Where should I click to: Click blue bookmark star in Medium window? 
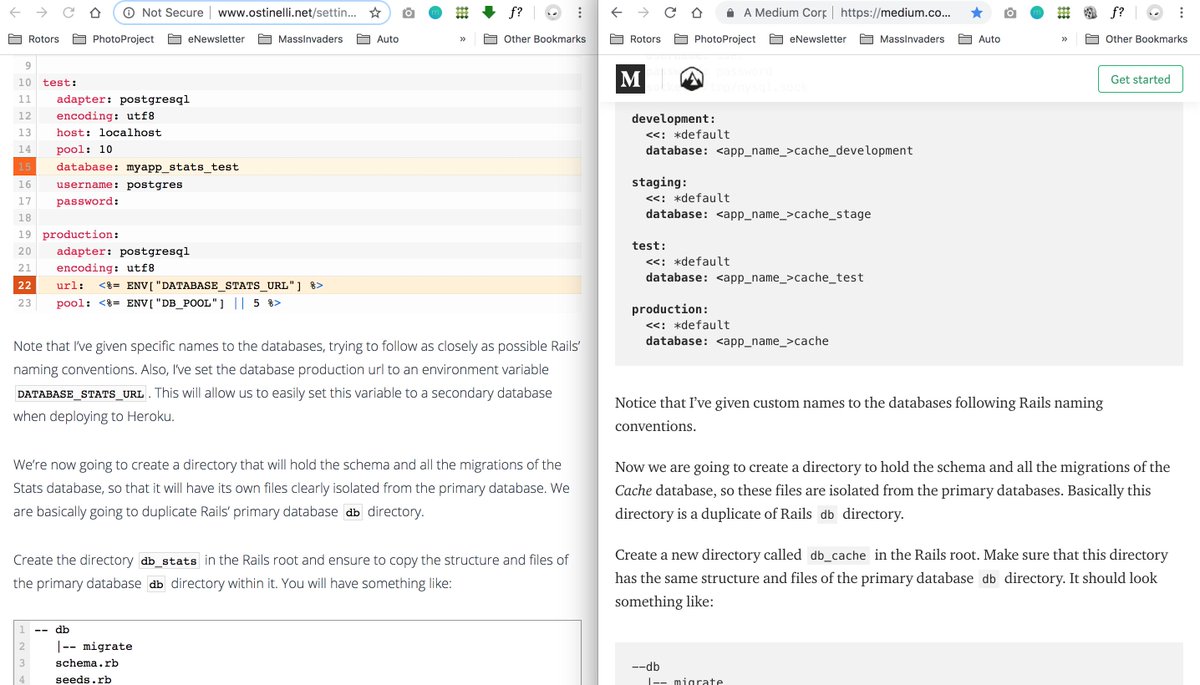(976, 13)
